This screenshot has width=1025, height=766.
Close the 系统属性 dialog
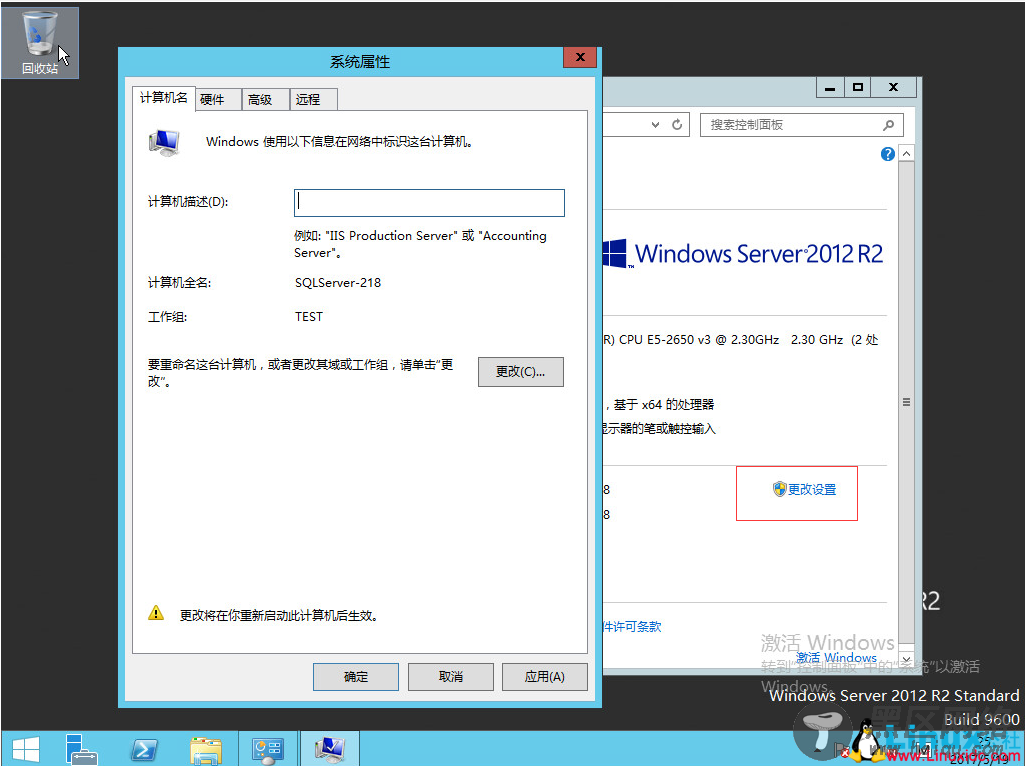tap(580, 58)
